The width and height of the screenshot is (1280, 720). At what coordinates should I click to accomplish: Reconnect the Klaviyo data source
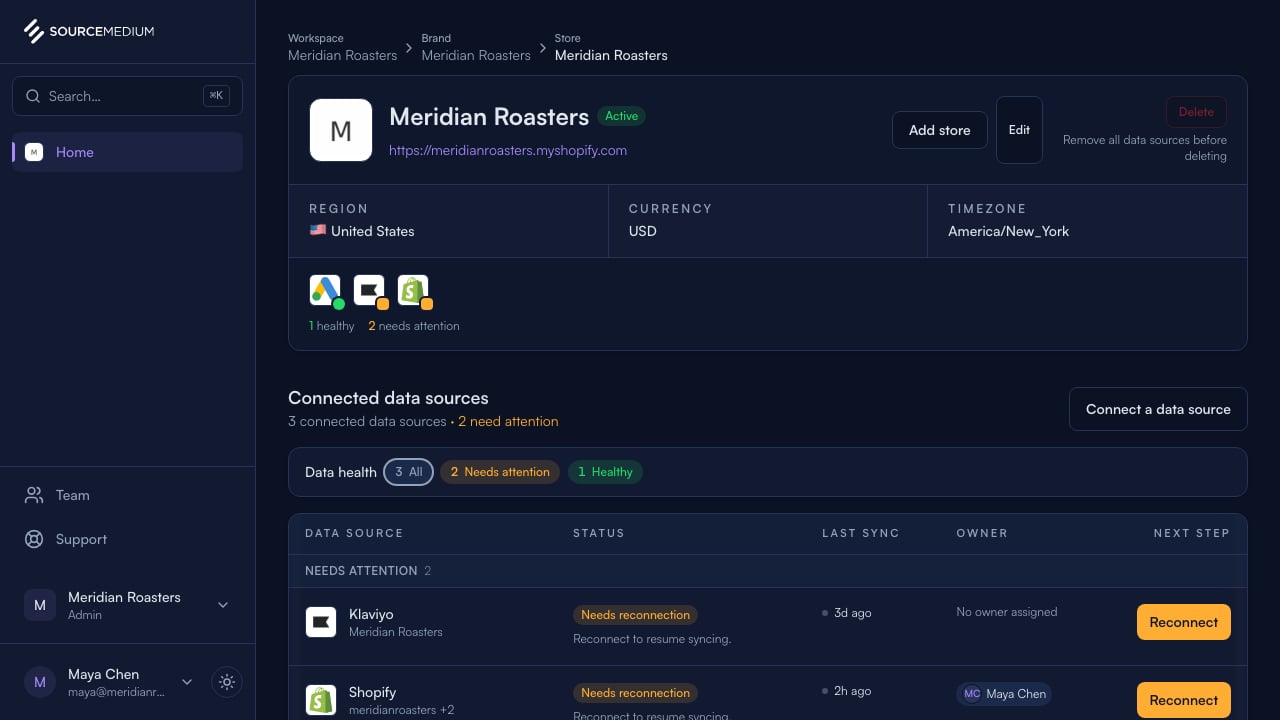click(x=1184, y=622)
